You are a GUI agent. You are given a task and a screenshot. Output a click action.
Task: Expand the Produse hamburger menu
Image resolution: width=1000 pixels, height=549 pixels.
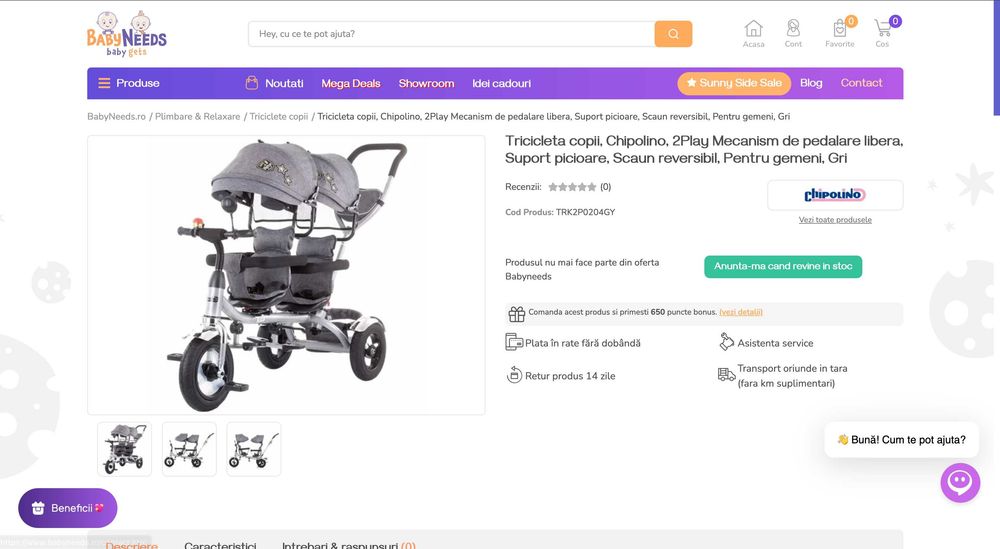point(129,84)
